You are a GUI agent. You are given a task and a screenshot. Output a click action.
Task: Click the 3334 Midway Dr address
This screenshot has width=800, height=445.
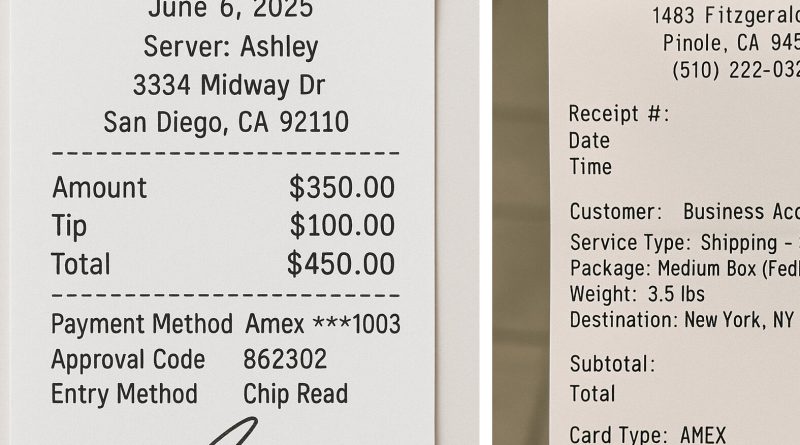tap(229, 85)
